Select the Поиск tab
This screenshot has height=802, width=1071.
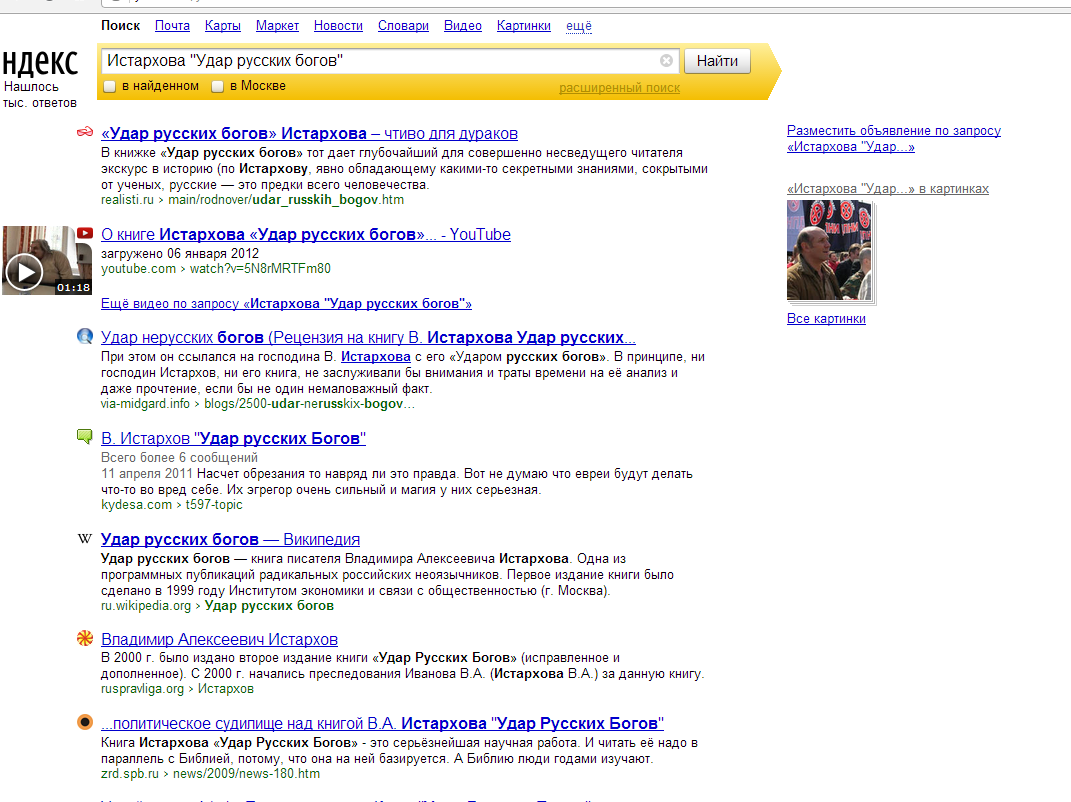tap(120, 26)
